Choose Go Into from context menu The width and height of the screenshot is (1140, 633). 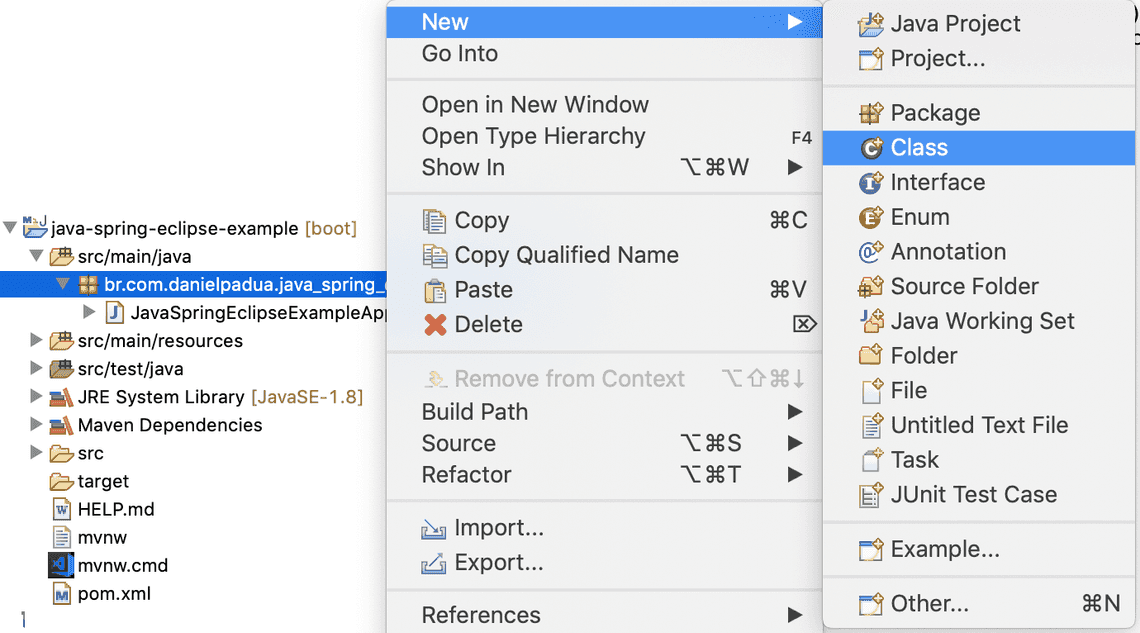coord(459,54)
